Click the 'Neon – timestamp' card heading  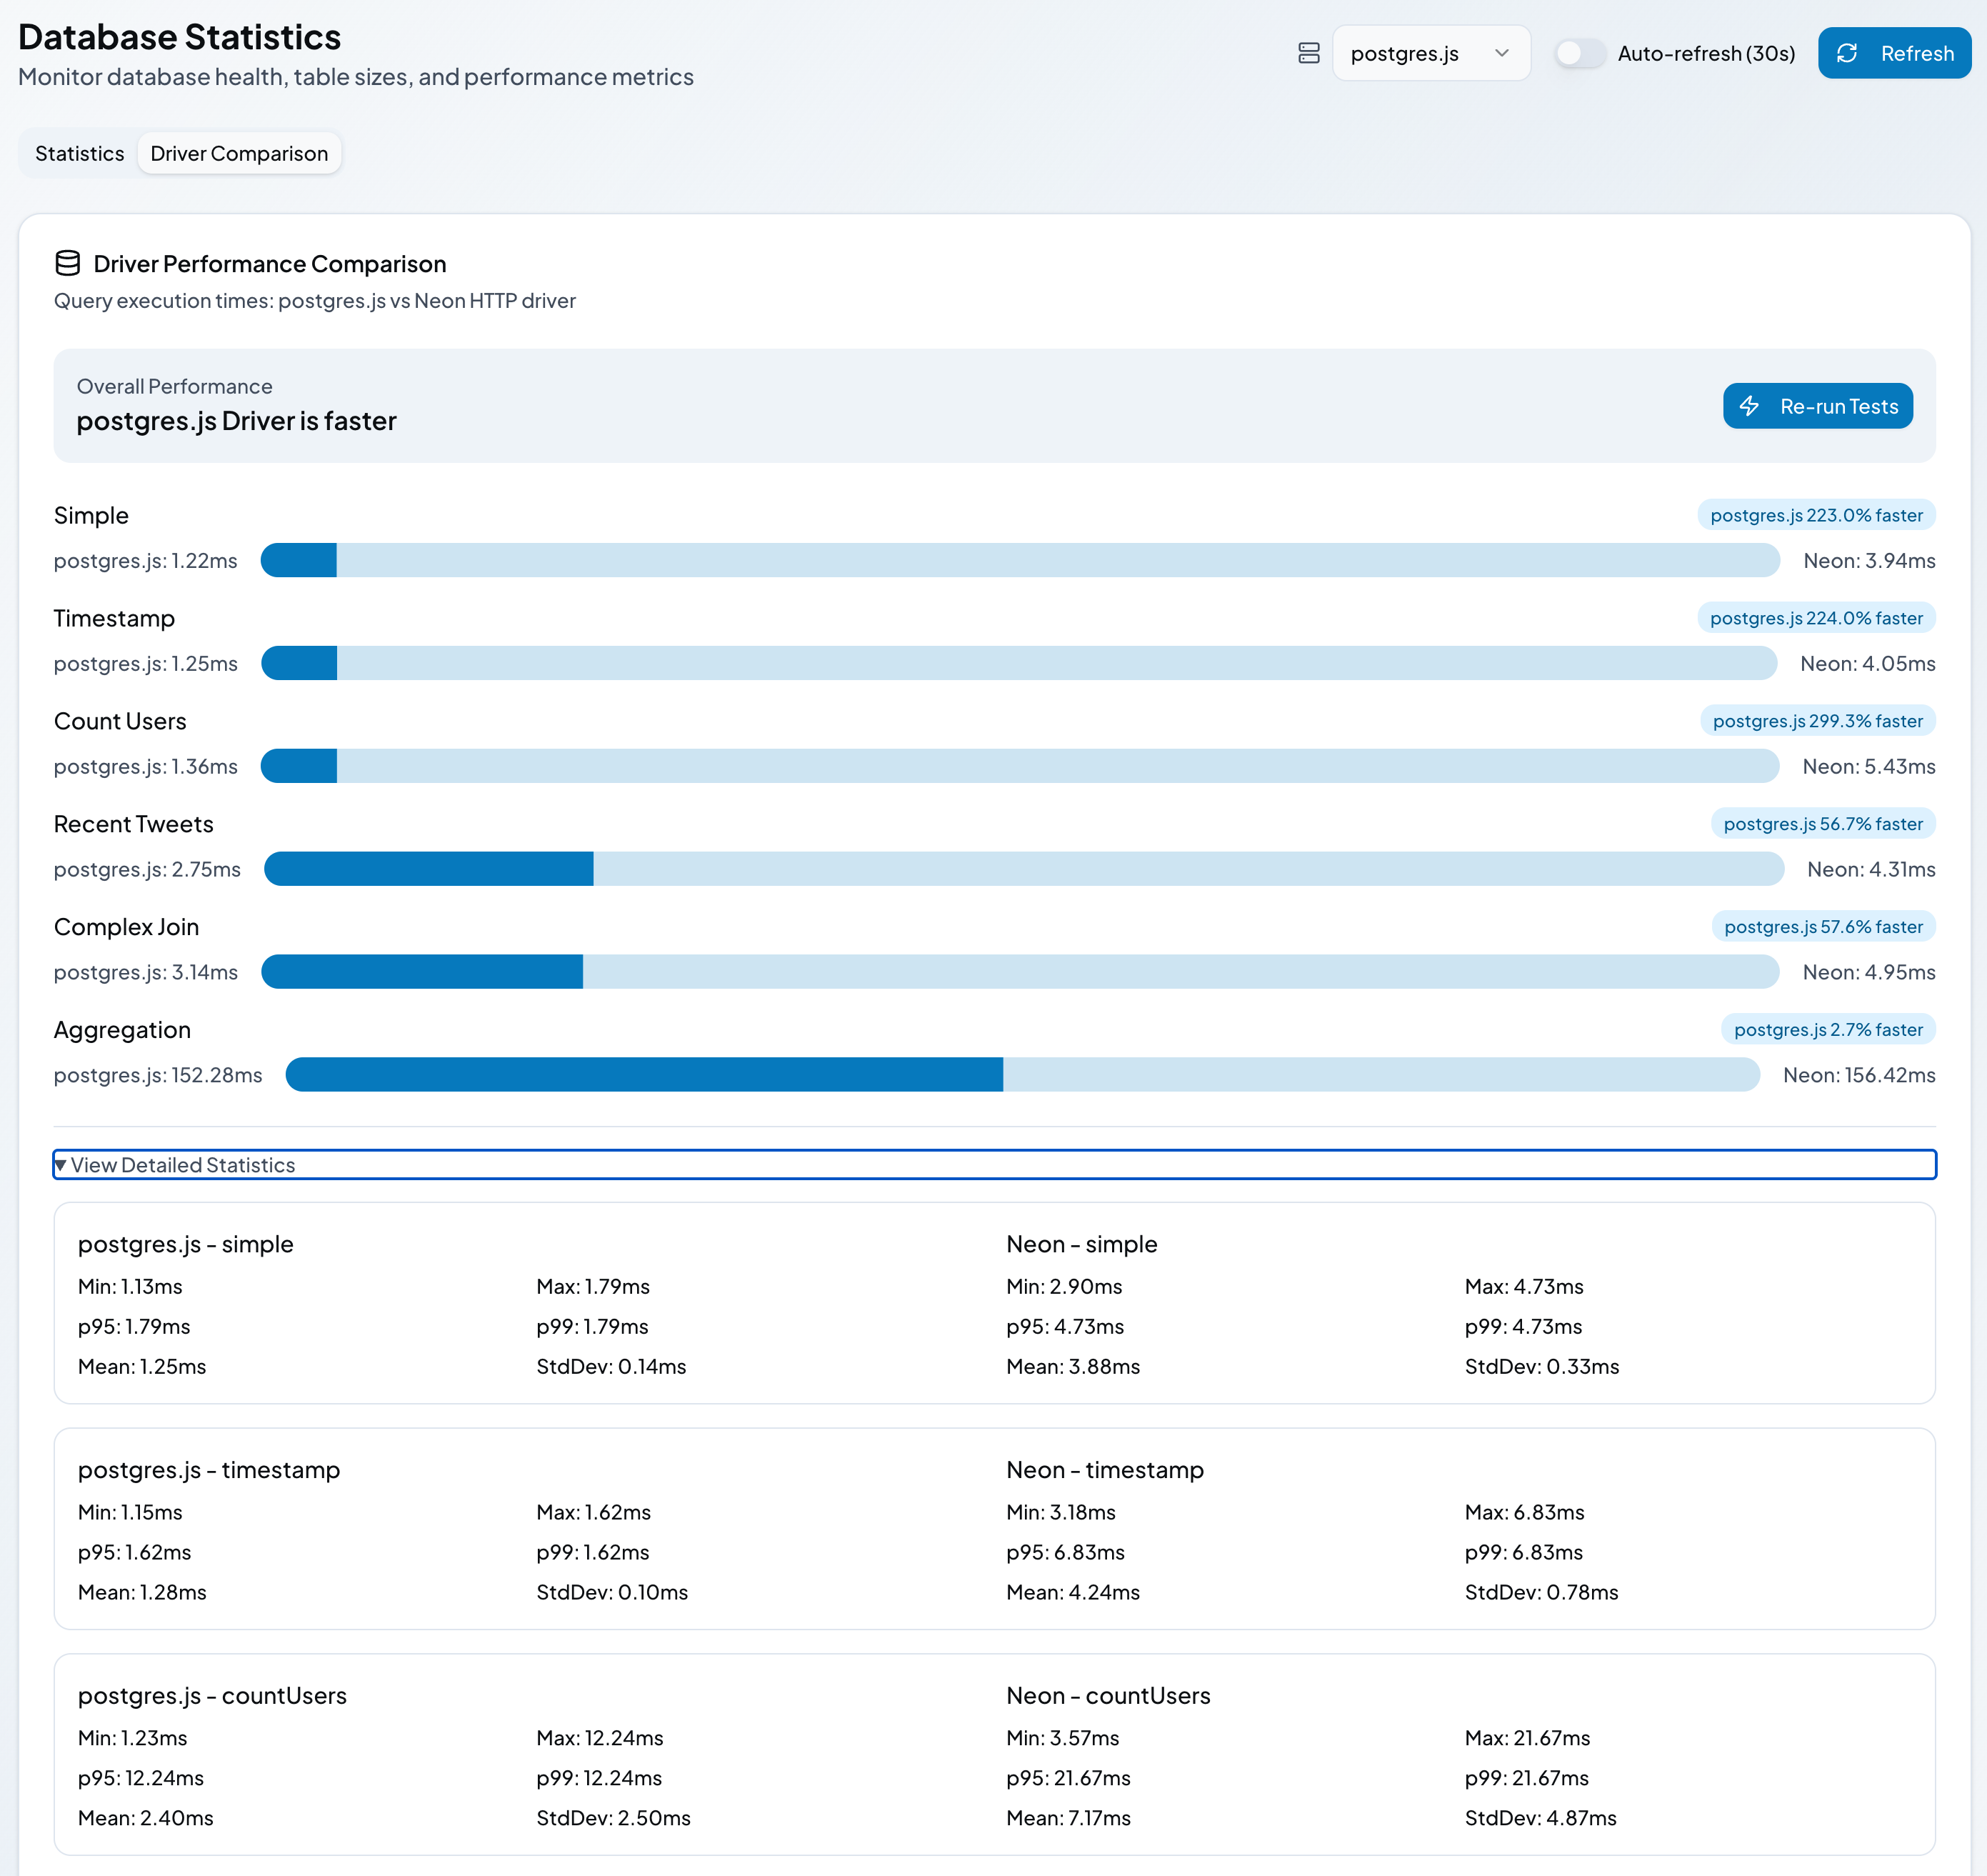1105,1470
